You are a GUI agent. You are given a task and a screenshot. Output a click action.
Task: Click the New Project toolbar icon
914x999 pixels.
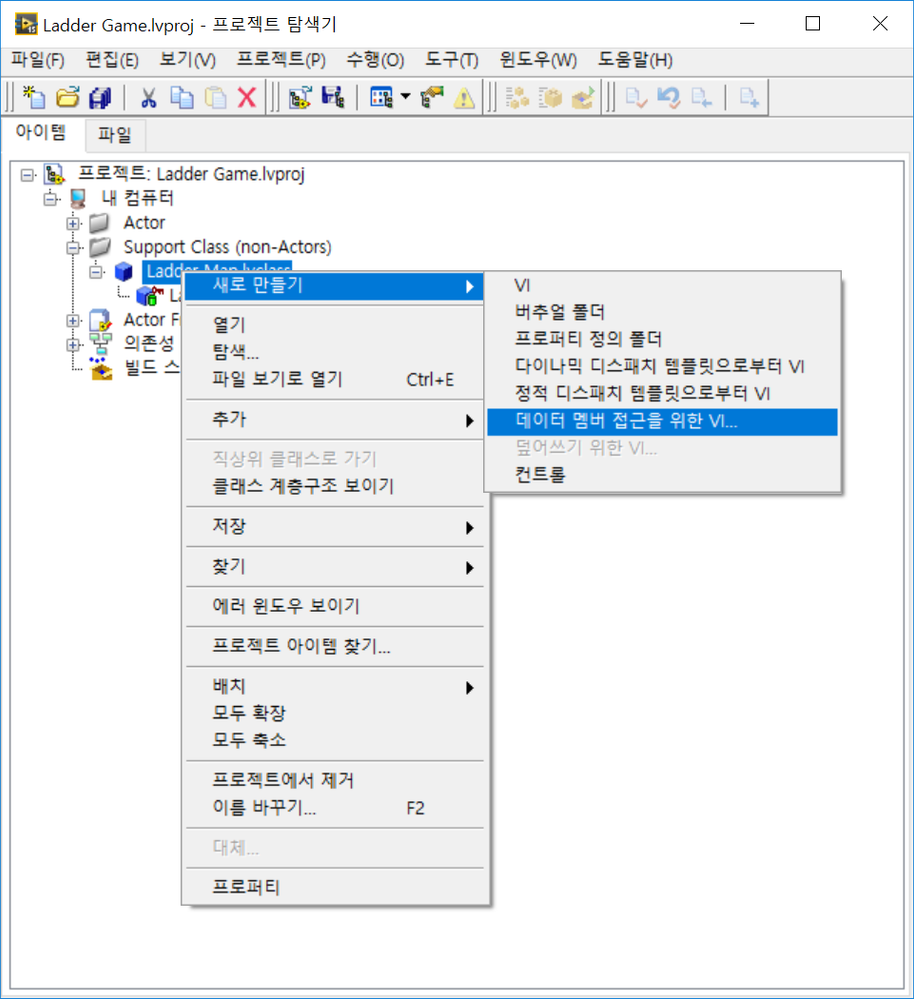(34, 97)
